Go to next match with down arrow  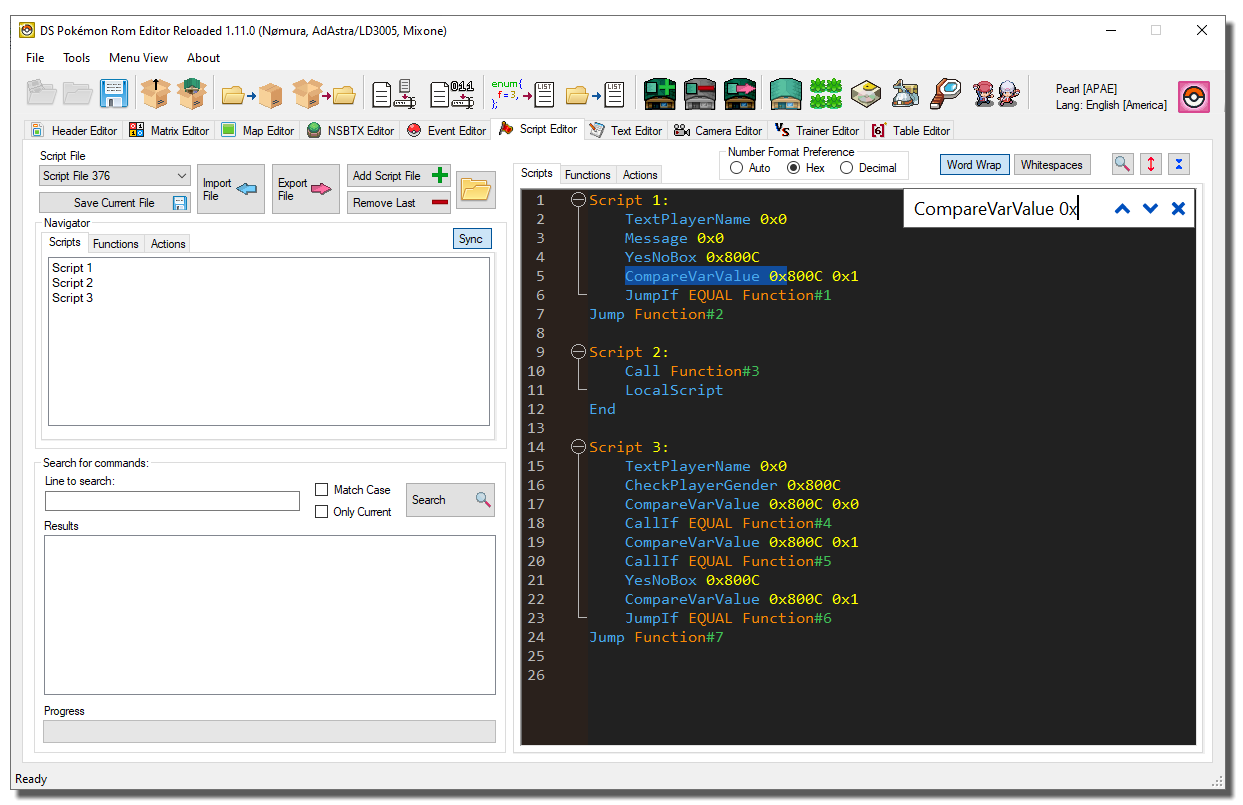(x=1150, y=209)
